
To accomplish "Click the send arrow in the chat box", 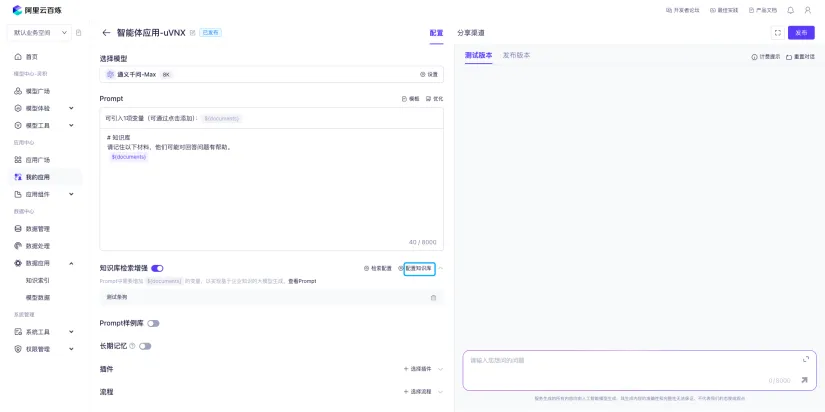I will [x=804, y=380].
